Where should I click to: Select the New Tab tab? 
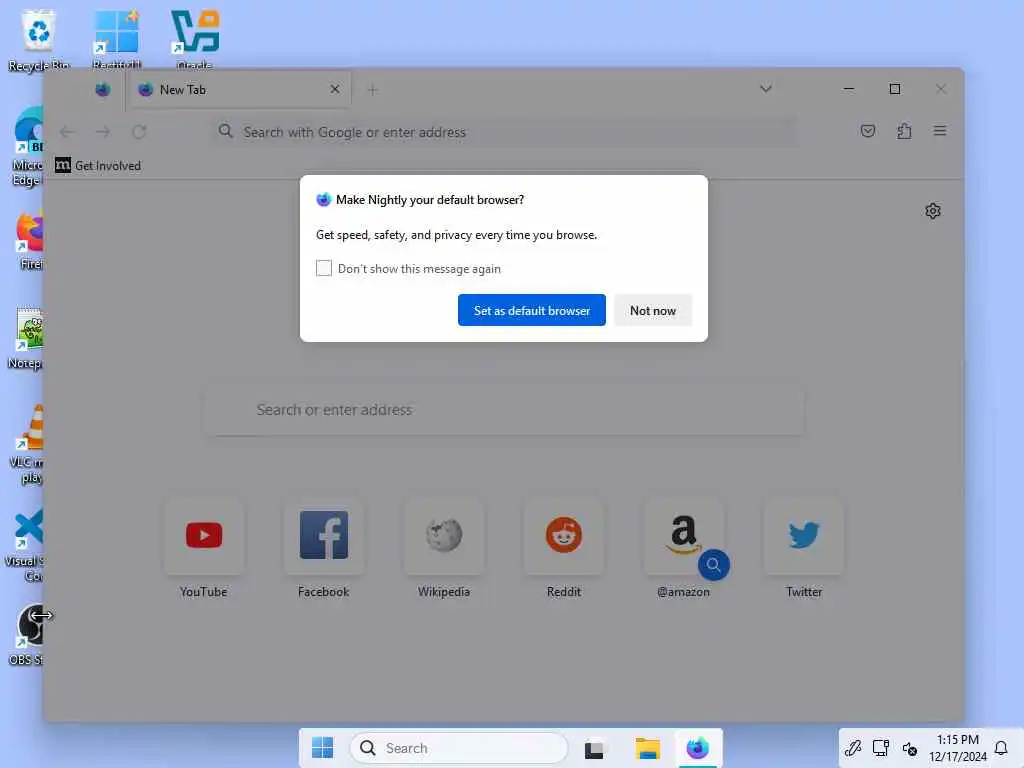(240, 89)
